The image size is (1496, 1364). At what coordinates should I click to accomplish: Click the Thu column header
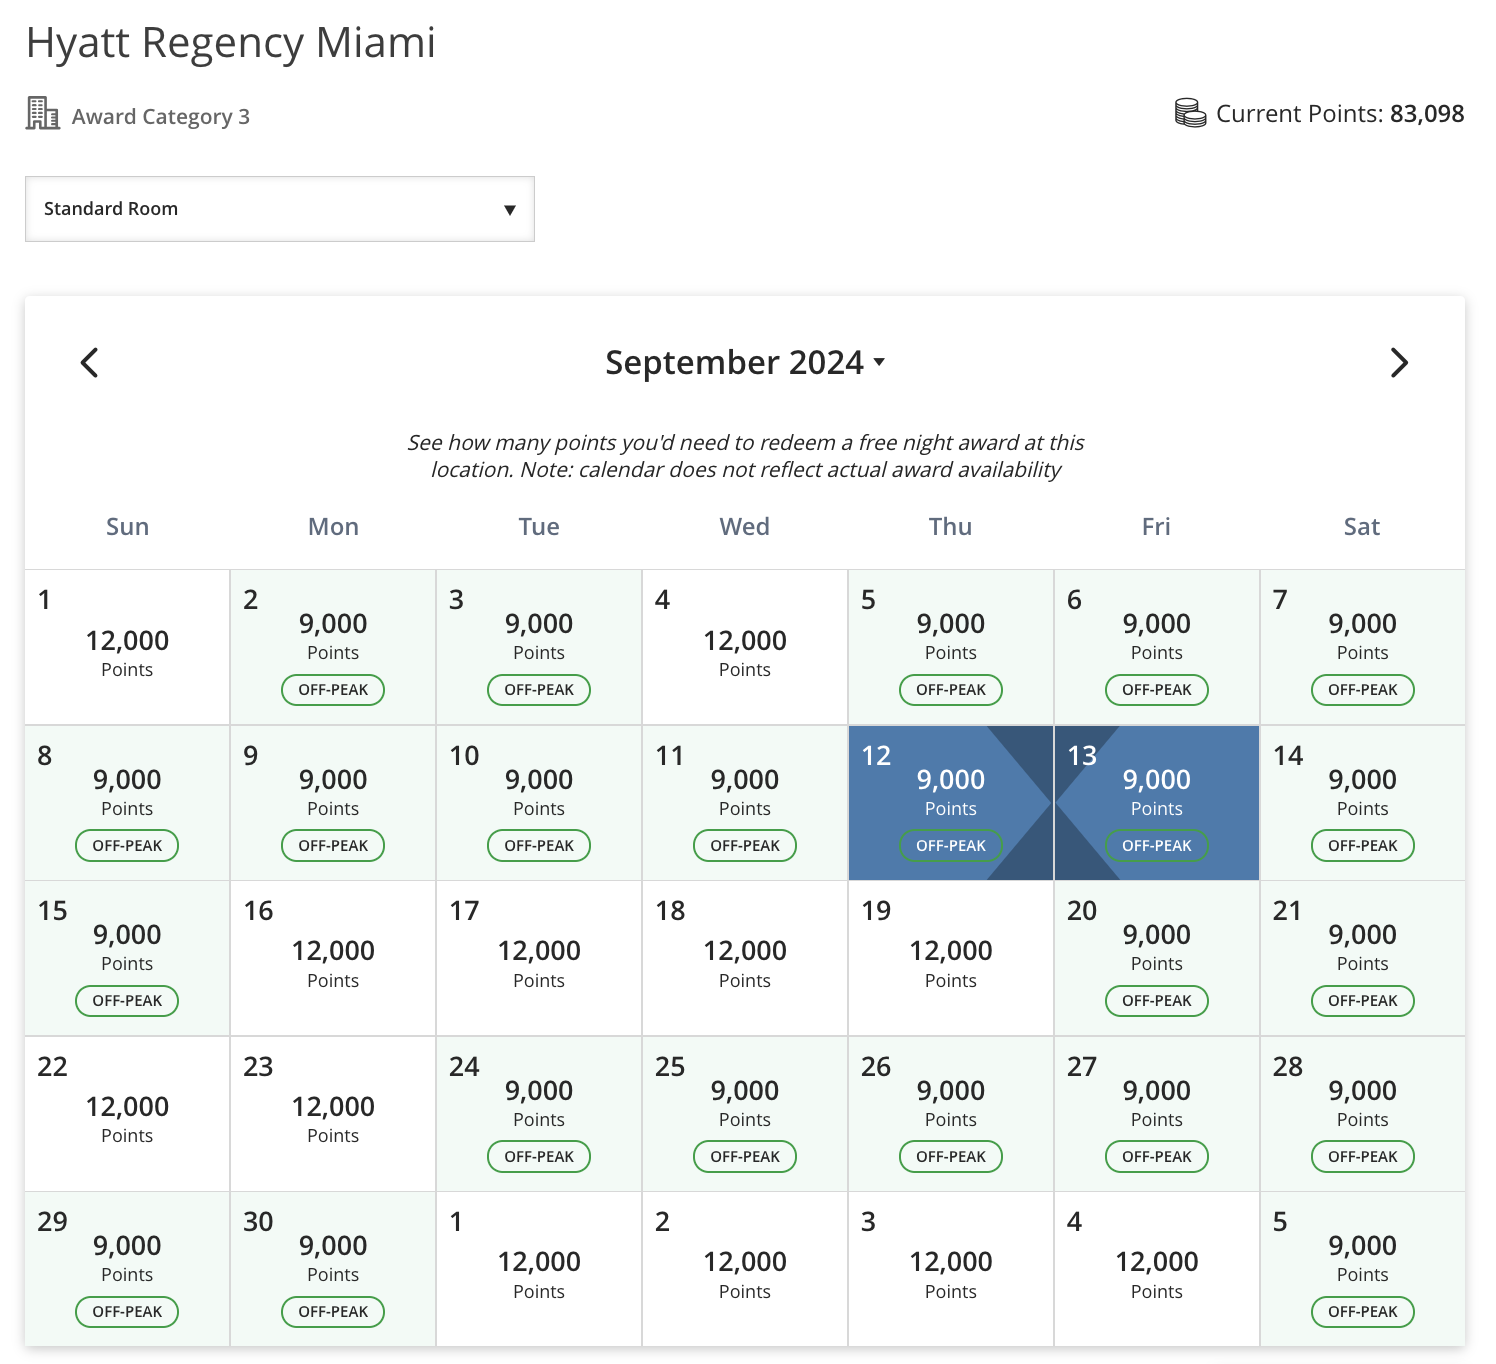pyautogui.click(x=951, y=527)
